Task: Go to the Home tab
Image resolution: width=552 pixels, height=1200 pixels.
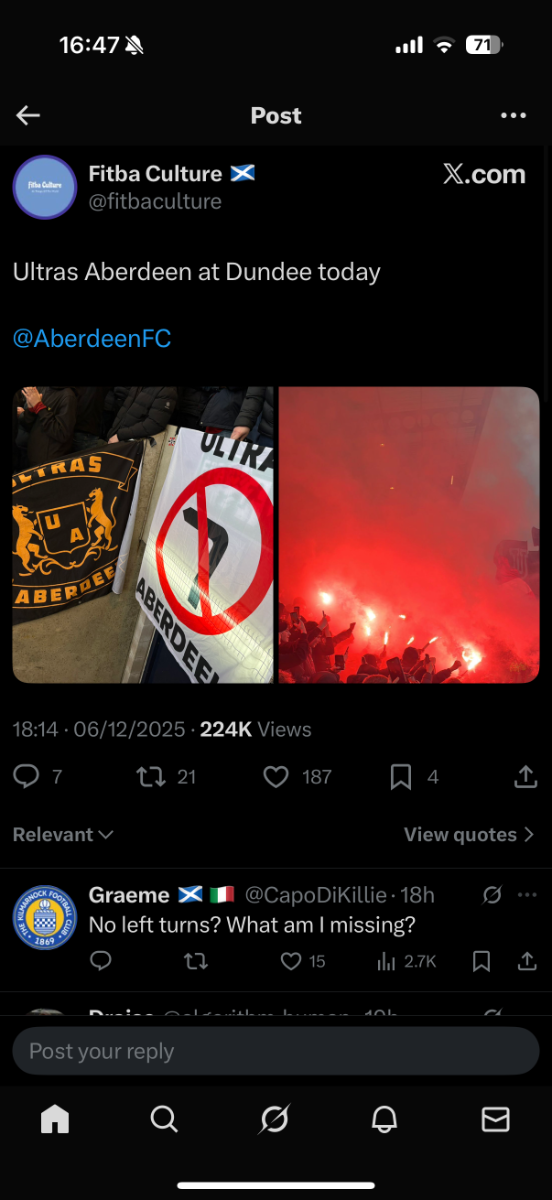Action: point(55,1120)
